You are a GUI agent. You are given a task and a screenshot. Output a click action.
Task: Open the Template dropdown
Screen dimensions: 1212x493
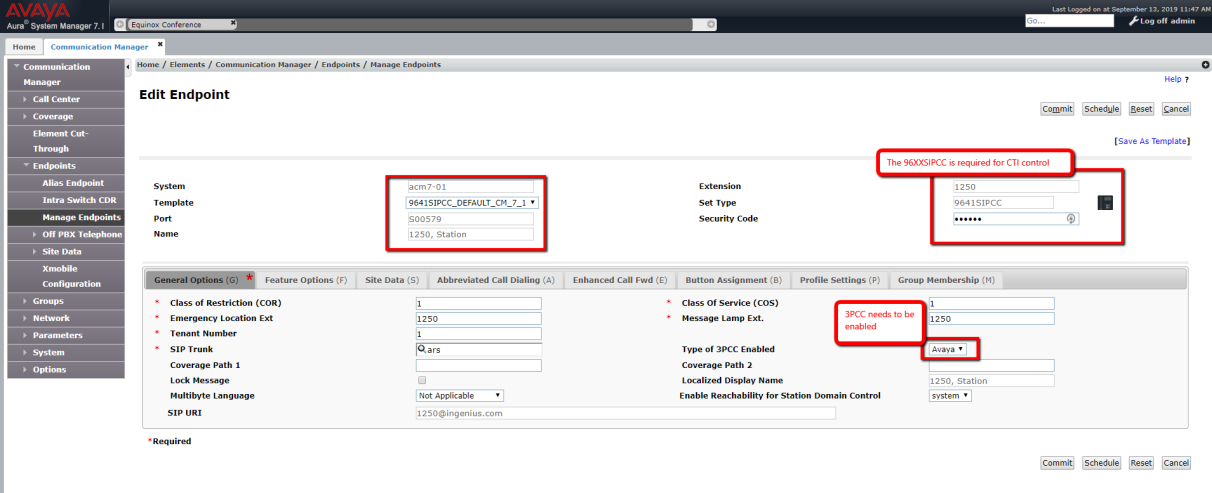tap(472, 203)
